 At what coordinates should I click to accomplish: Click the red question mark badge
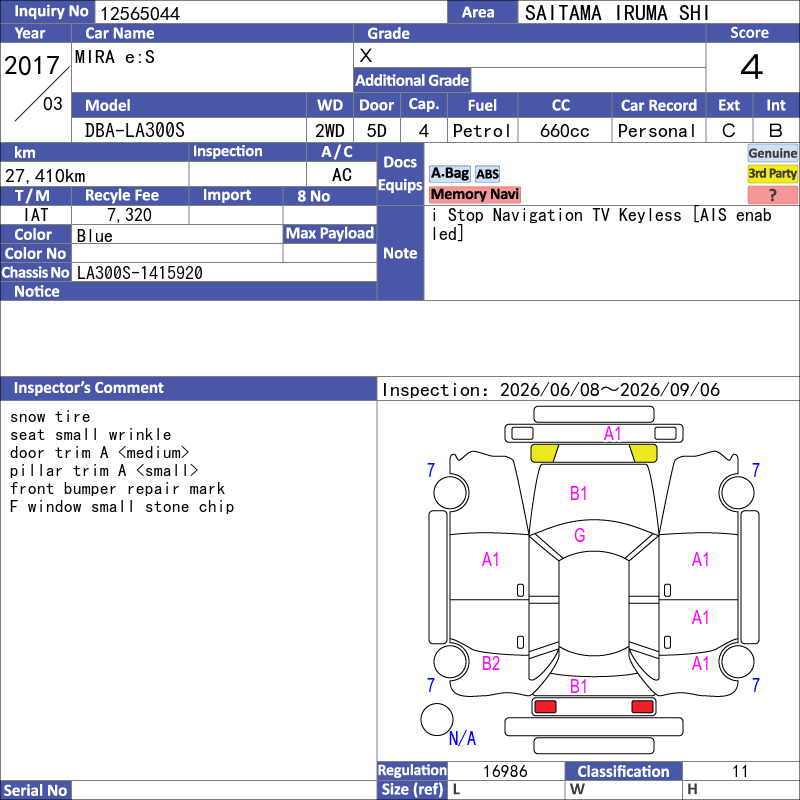(772, 194)
